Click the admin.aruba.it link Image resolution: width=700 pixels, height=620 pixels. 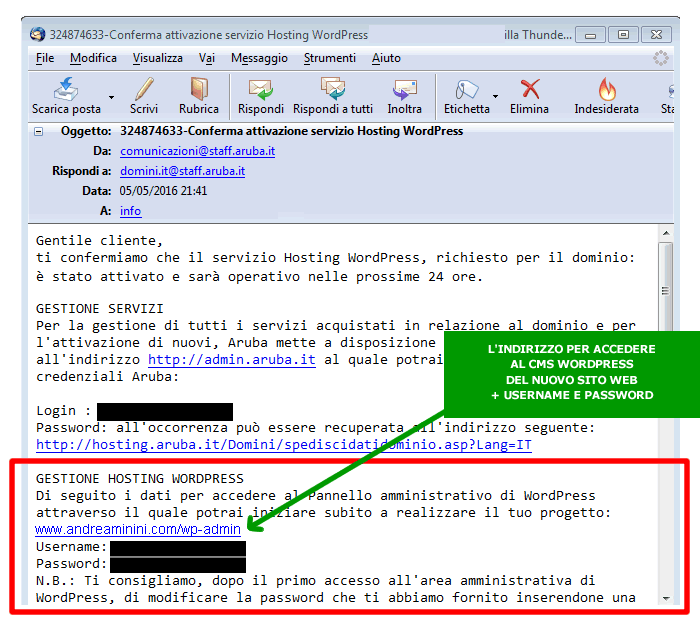click(x=232, y=359)
